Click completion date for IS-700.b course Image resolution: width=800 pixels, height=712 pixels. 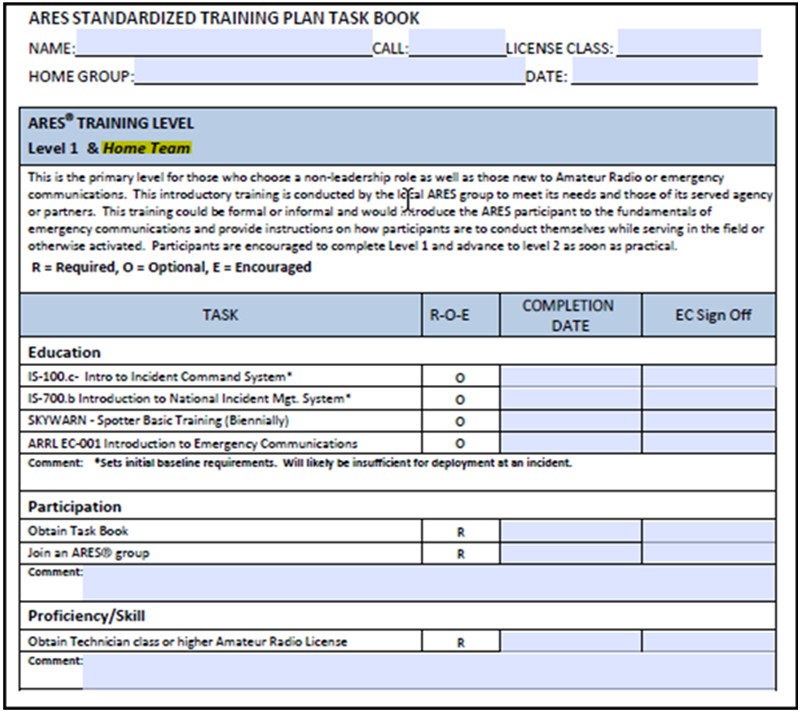click(x=569, y=398)
